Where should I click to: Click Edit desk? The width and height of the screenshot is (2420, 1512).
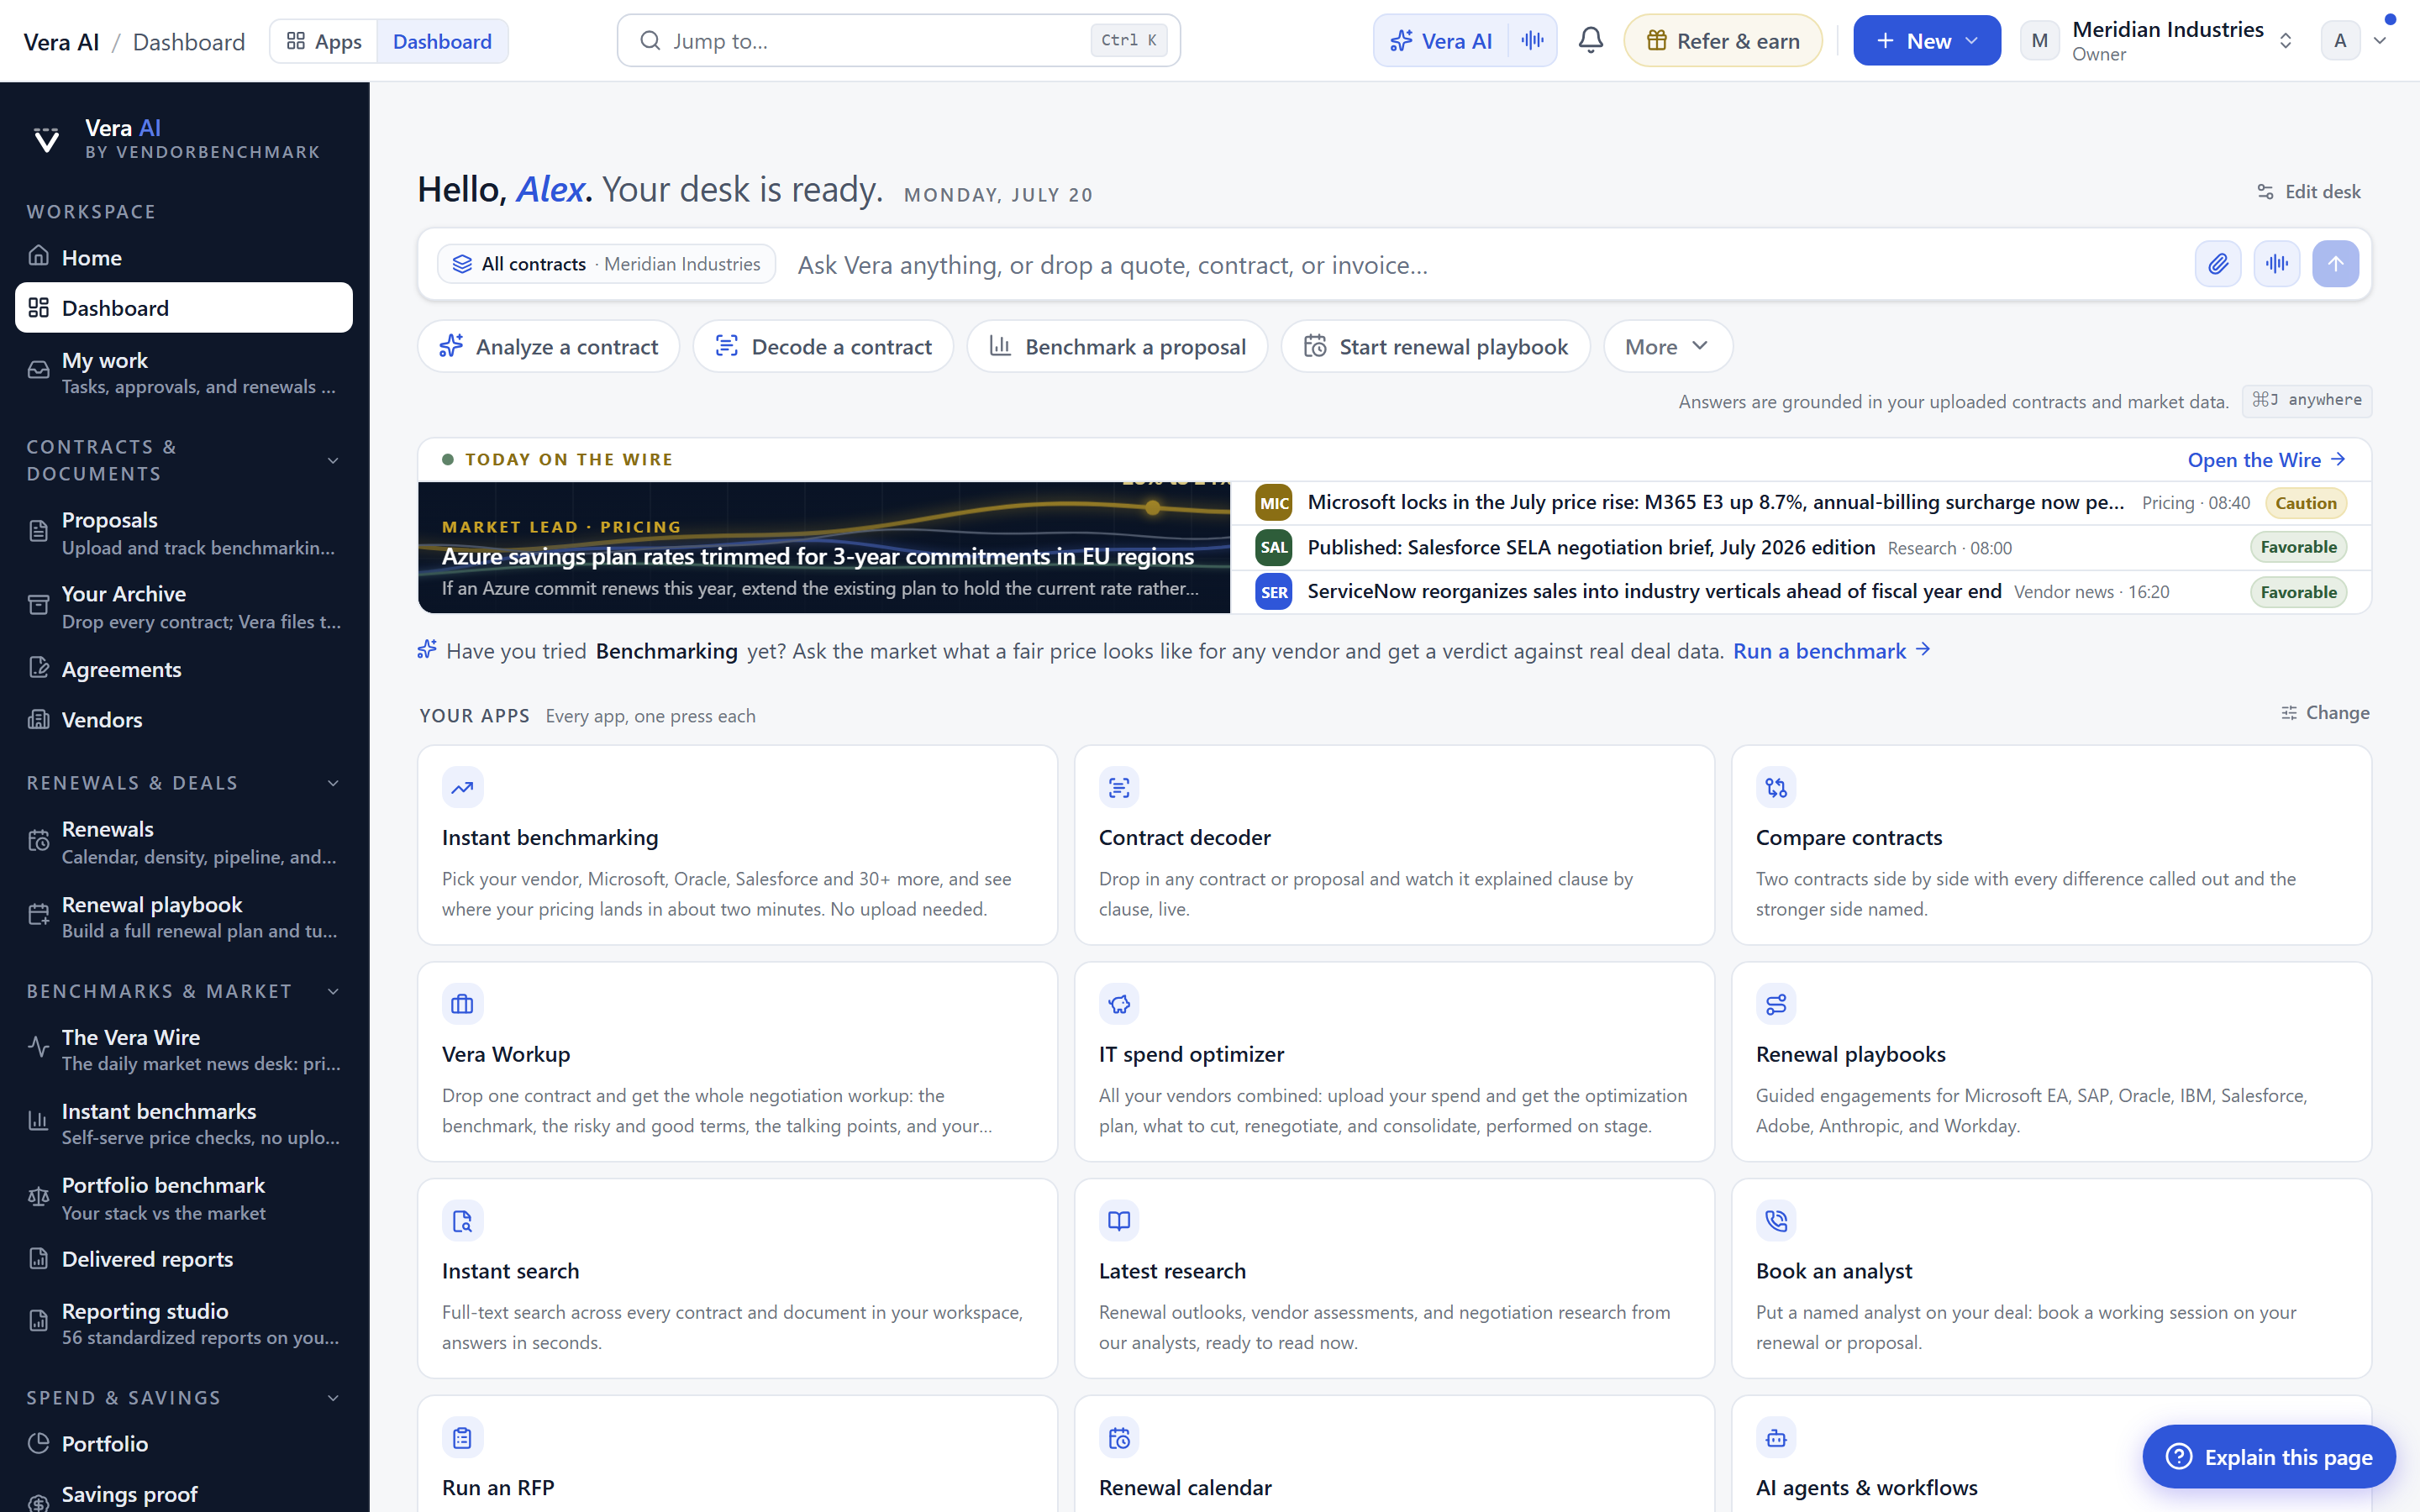2308,192
